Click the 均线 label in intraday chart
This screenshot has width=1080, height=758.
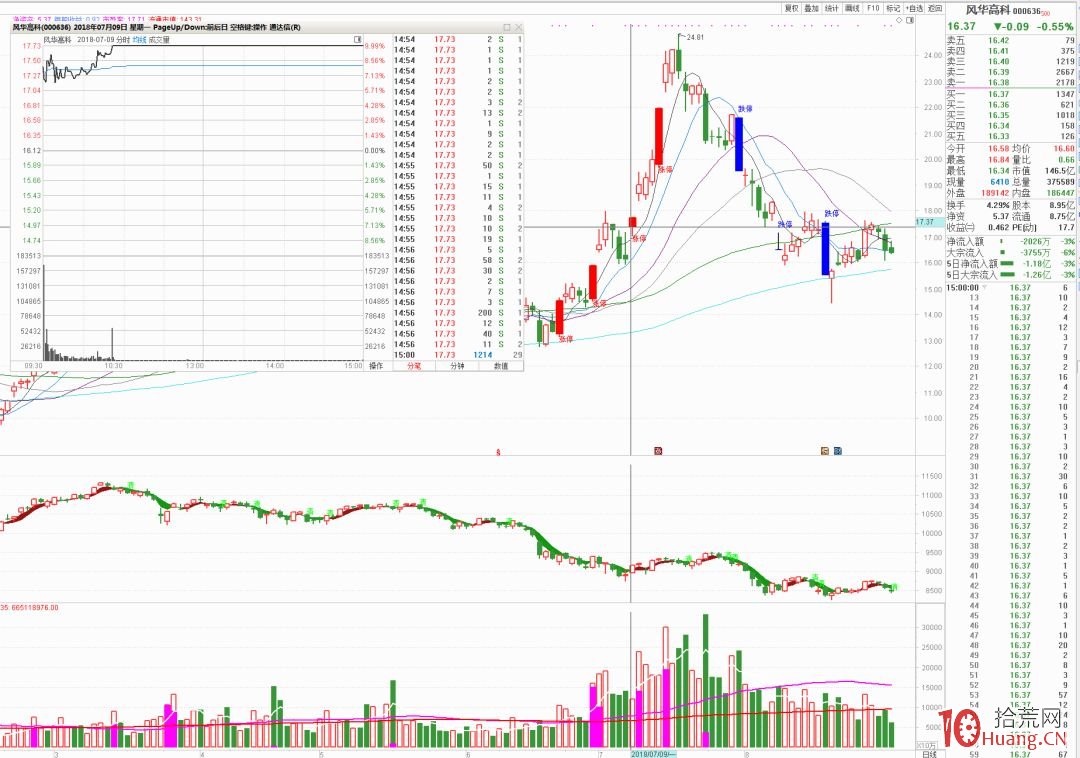click(139, 40)
